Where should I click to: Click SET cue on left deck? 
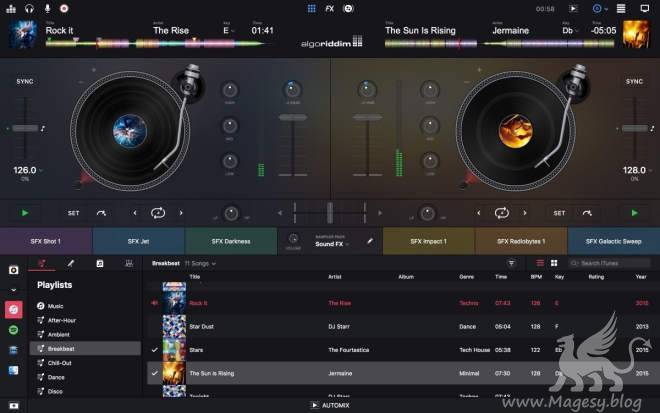pos(73,213)
